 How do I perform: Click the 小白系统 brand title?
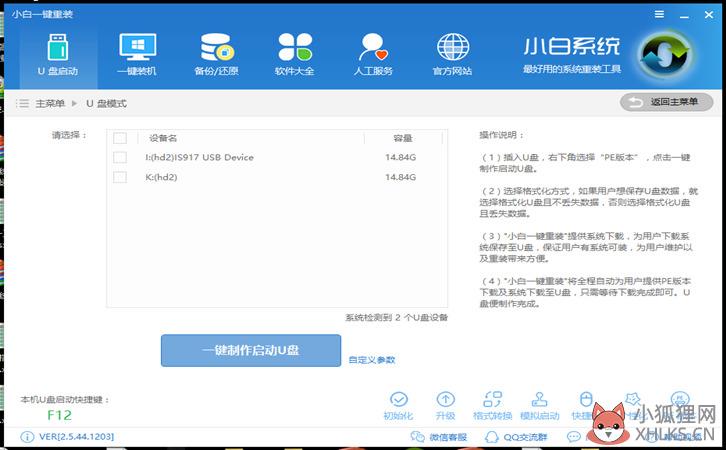coord(572,46)
